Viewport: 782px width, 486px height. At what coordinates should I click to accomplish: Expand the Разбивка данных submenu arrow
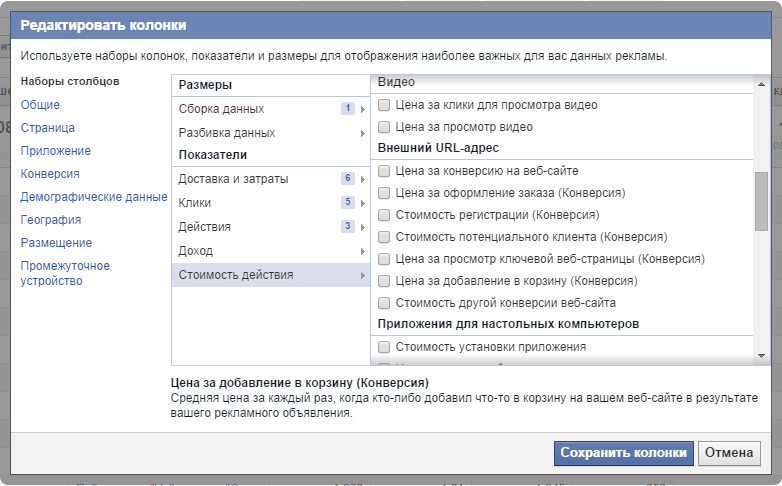coord(362,133)
